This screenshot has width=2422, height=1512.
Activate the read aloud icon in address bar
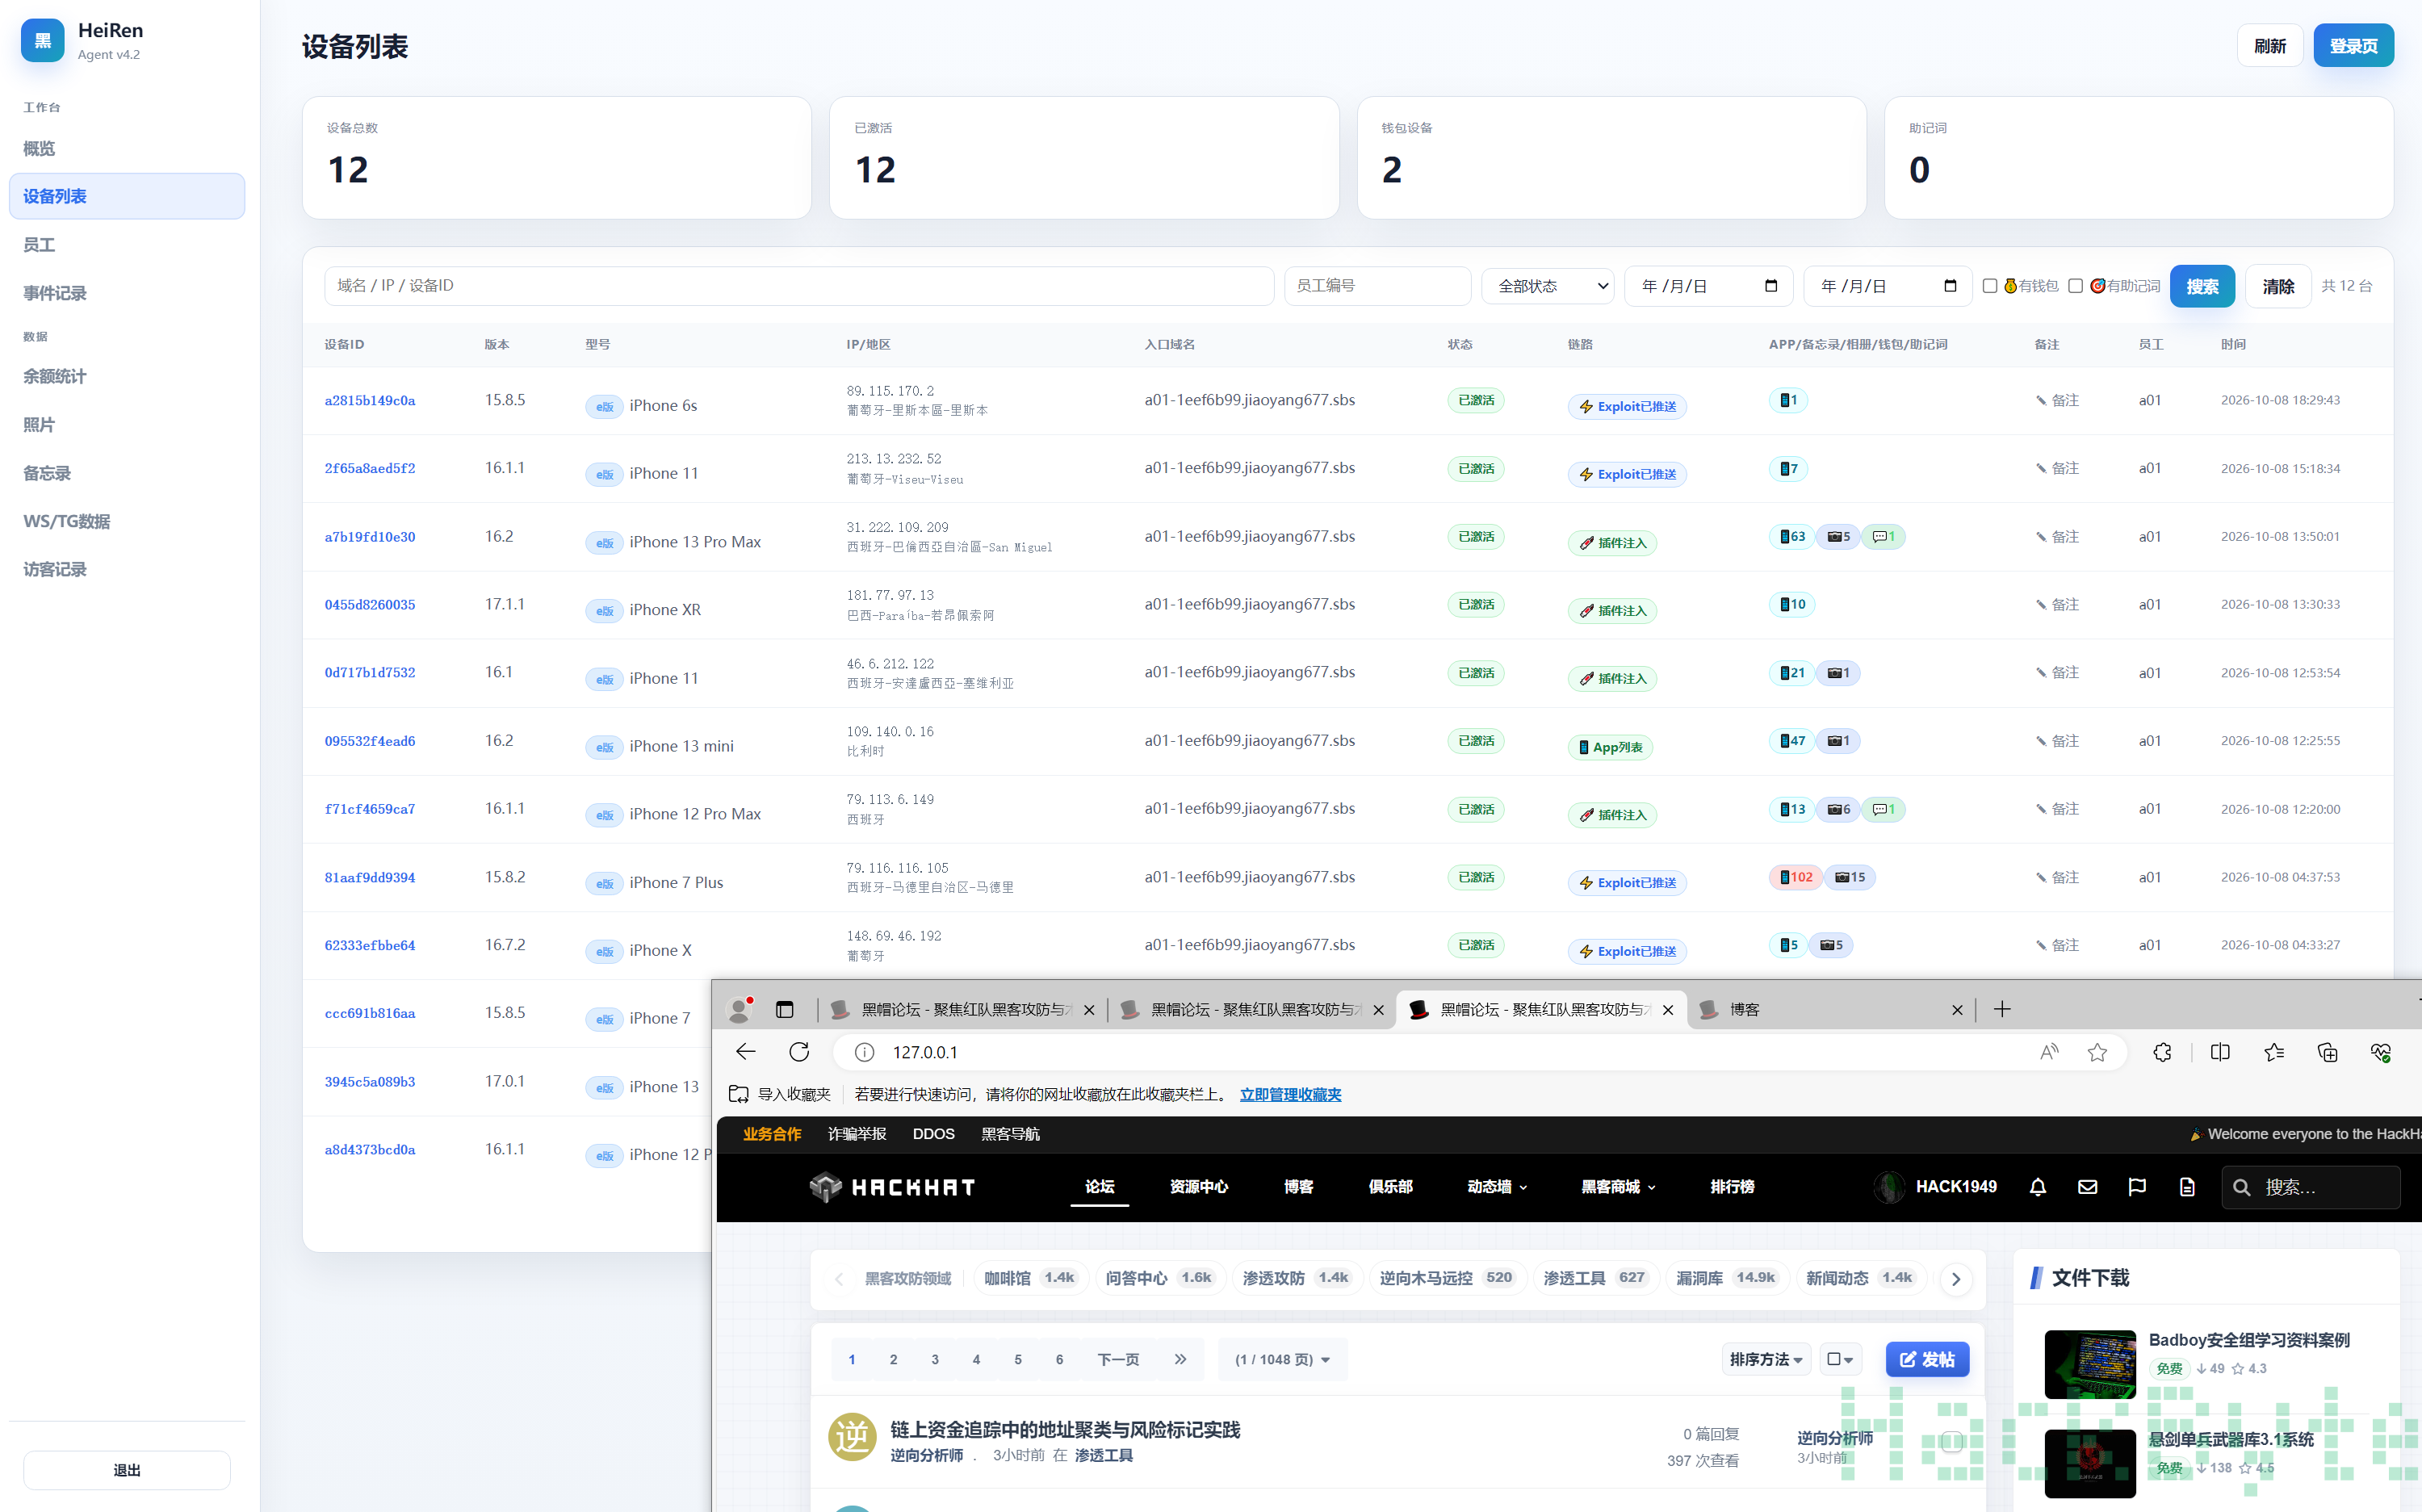[2049, 1052]
